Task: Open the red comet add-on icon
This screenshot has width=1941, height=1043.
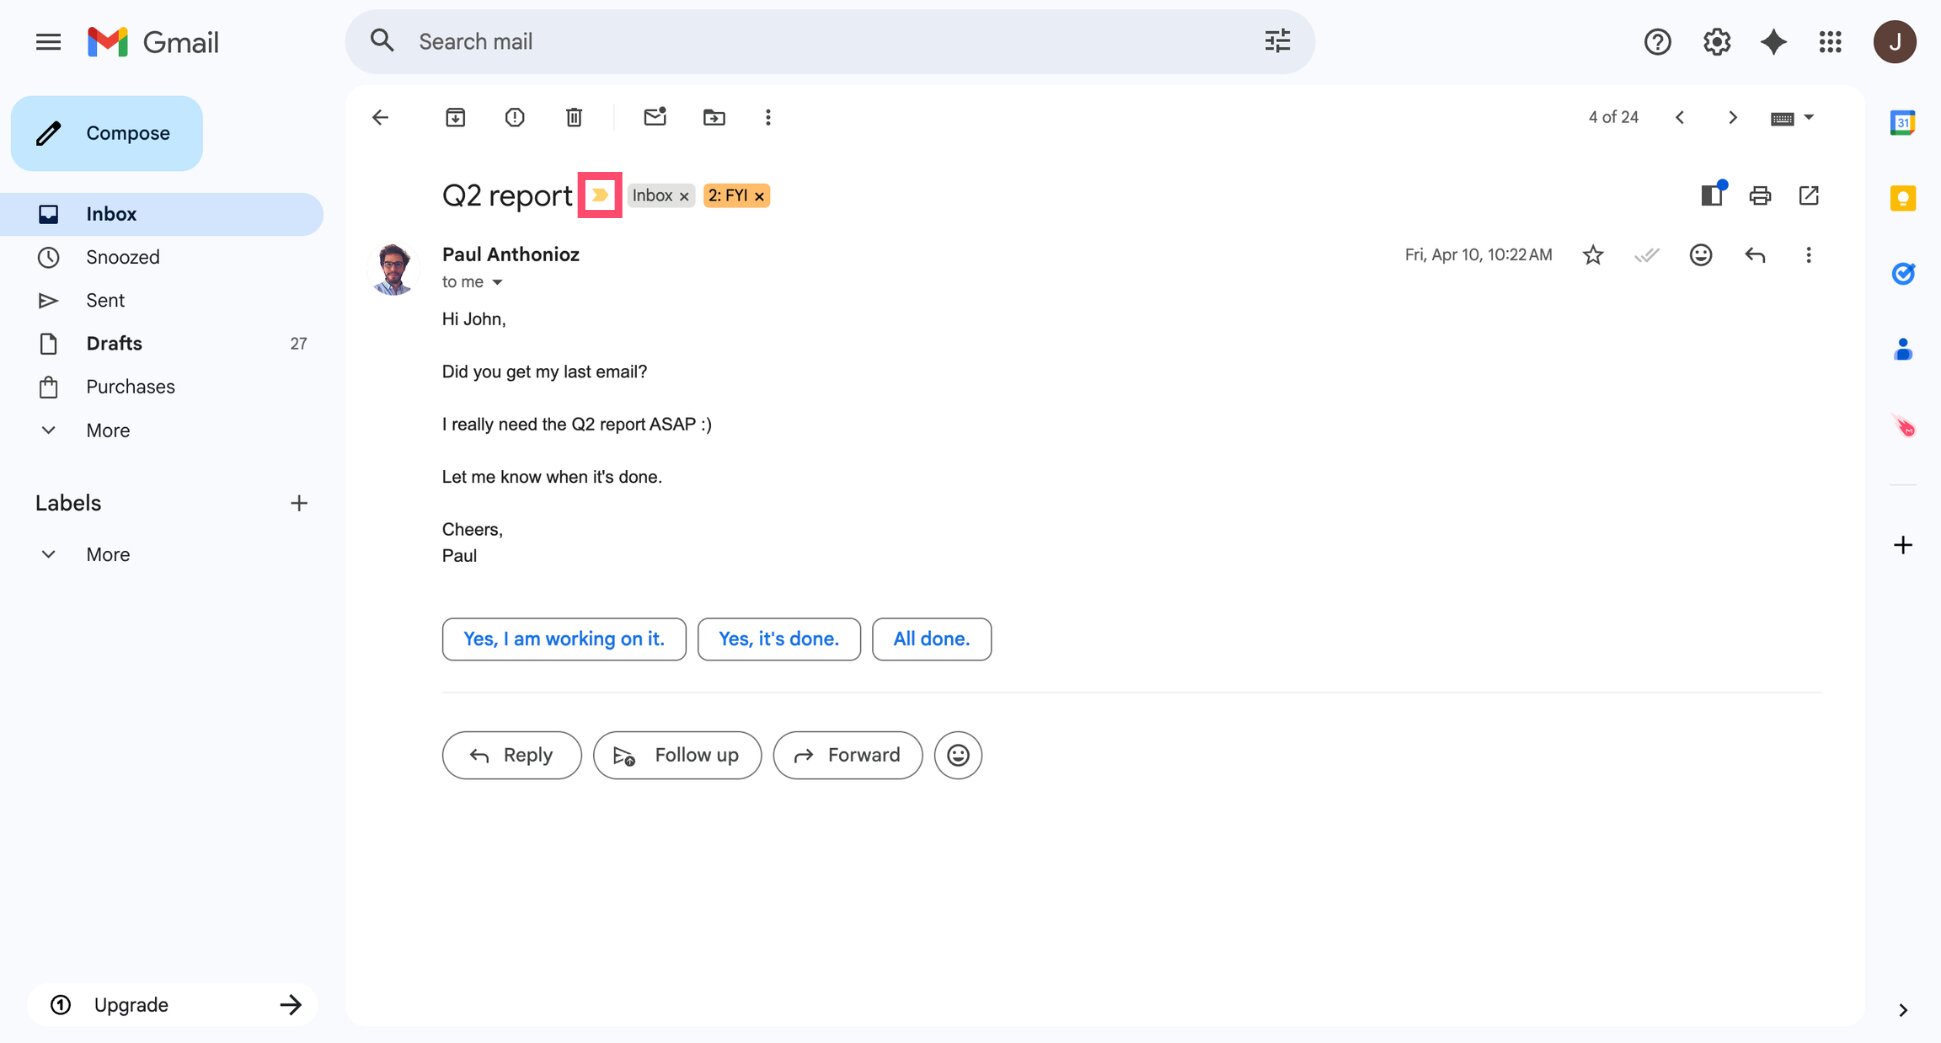Action: (1903, 426)
